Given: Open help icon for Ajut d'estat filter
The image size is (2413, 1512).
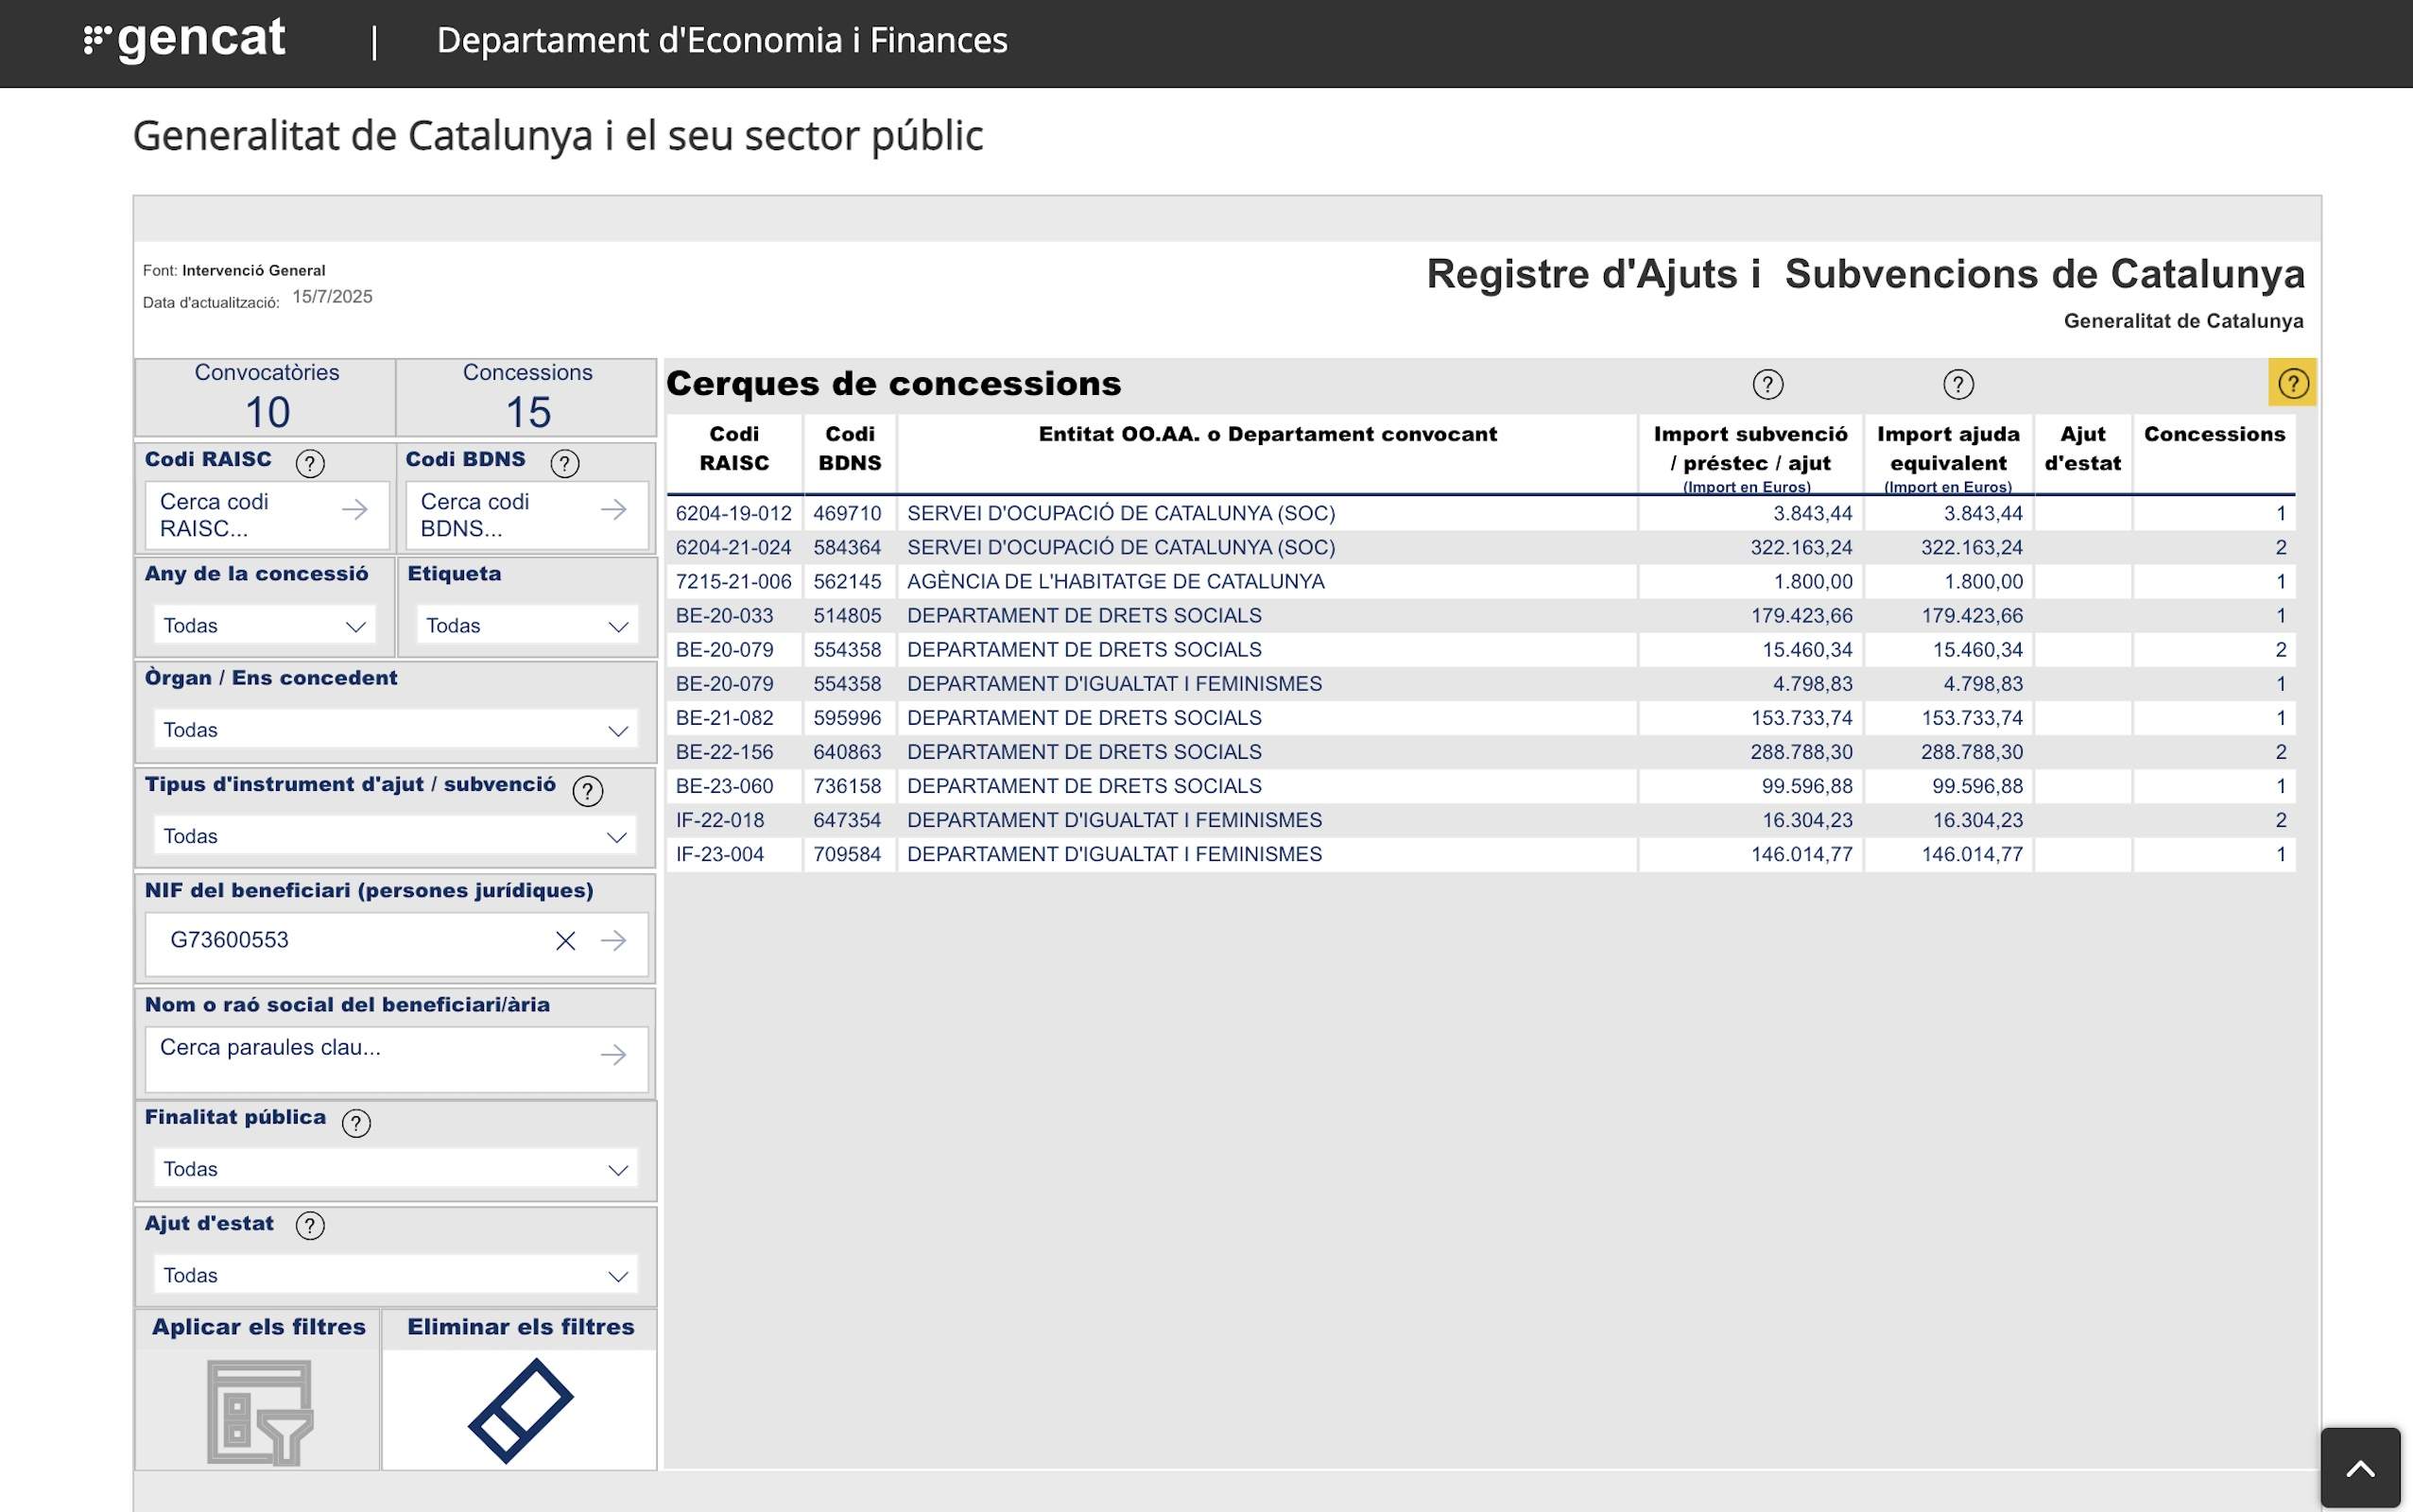Looking at the screenshot, I should pyautogui.click(x=310, y=1226).
